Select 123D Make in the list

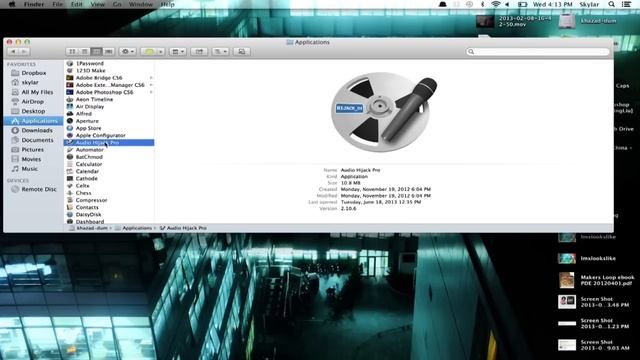[109, 71]
